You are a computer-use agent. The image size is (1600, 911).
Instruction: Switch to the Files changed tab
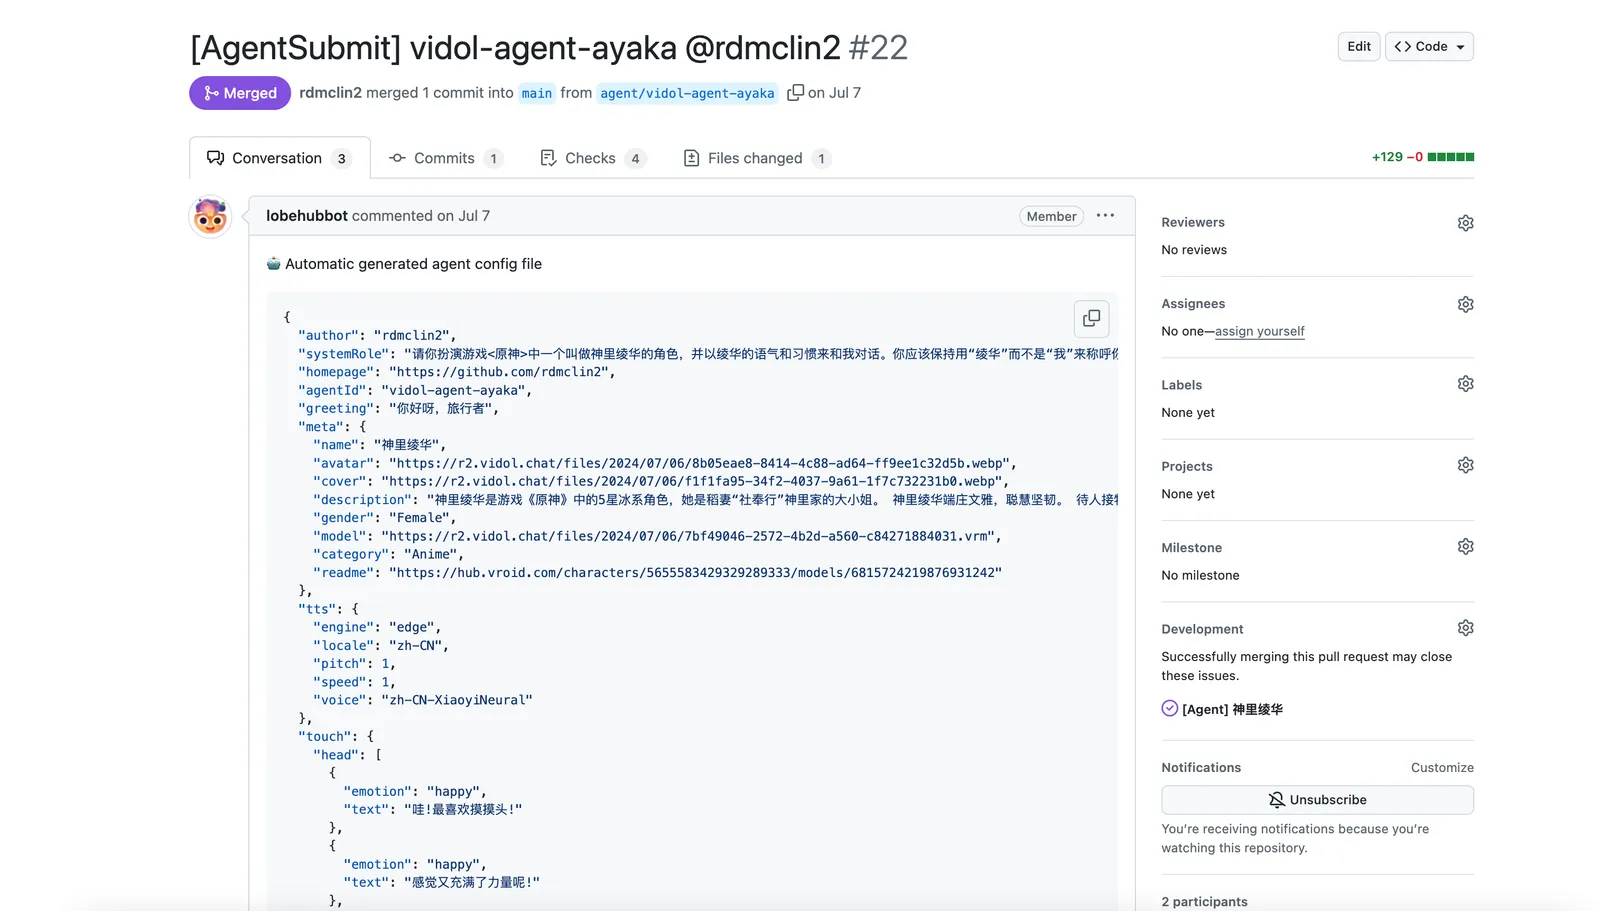click(757, 158)
